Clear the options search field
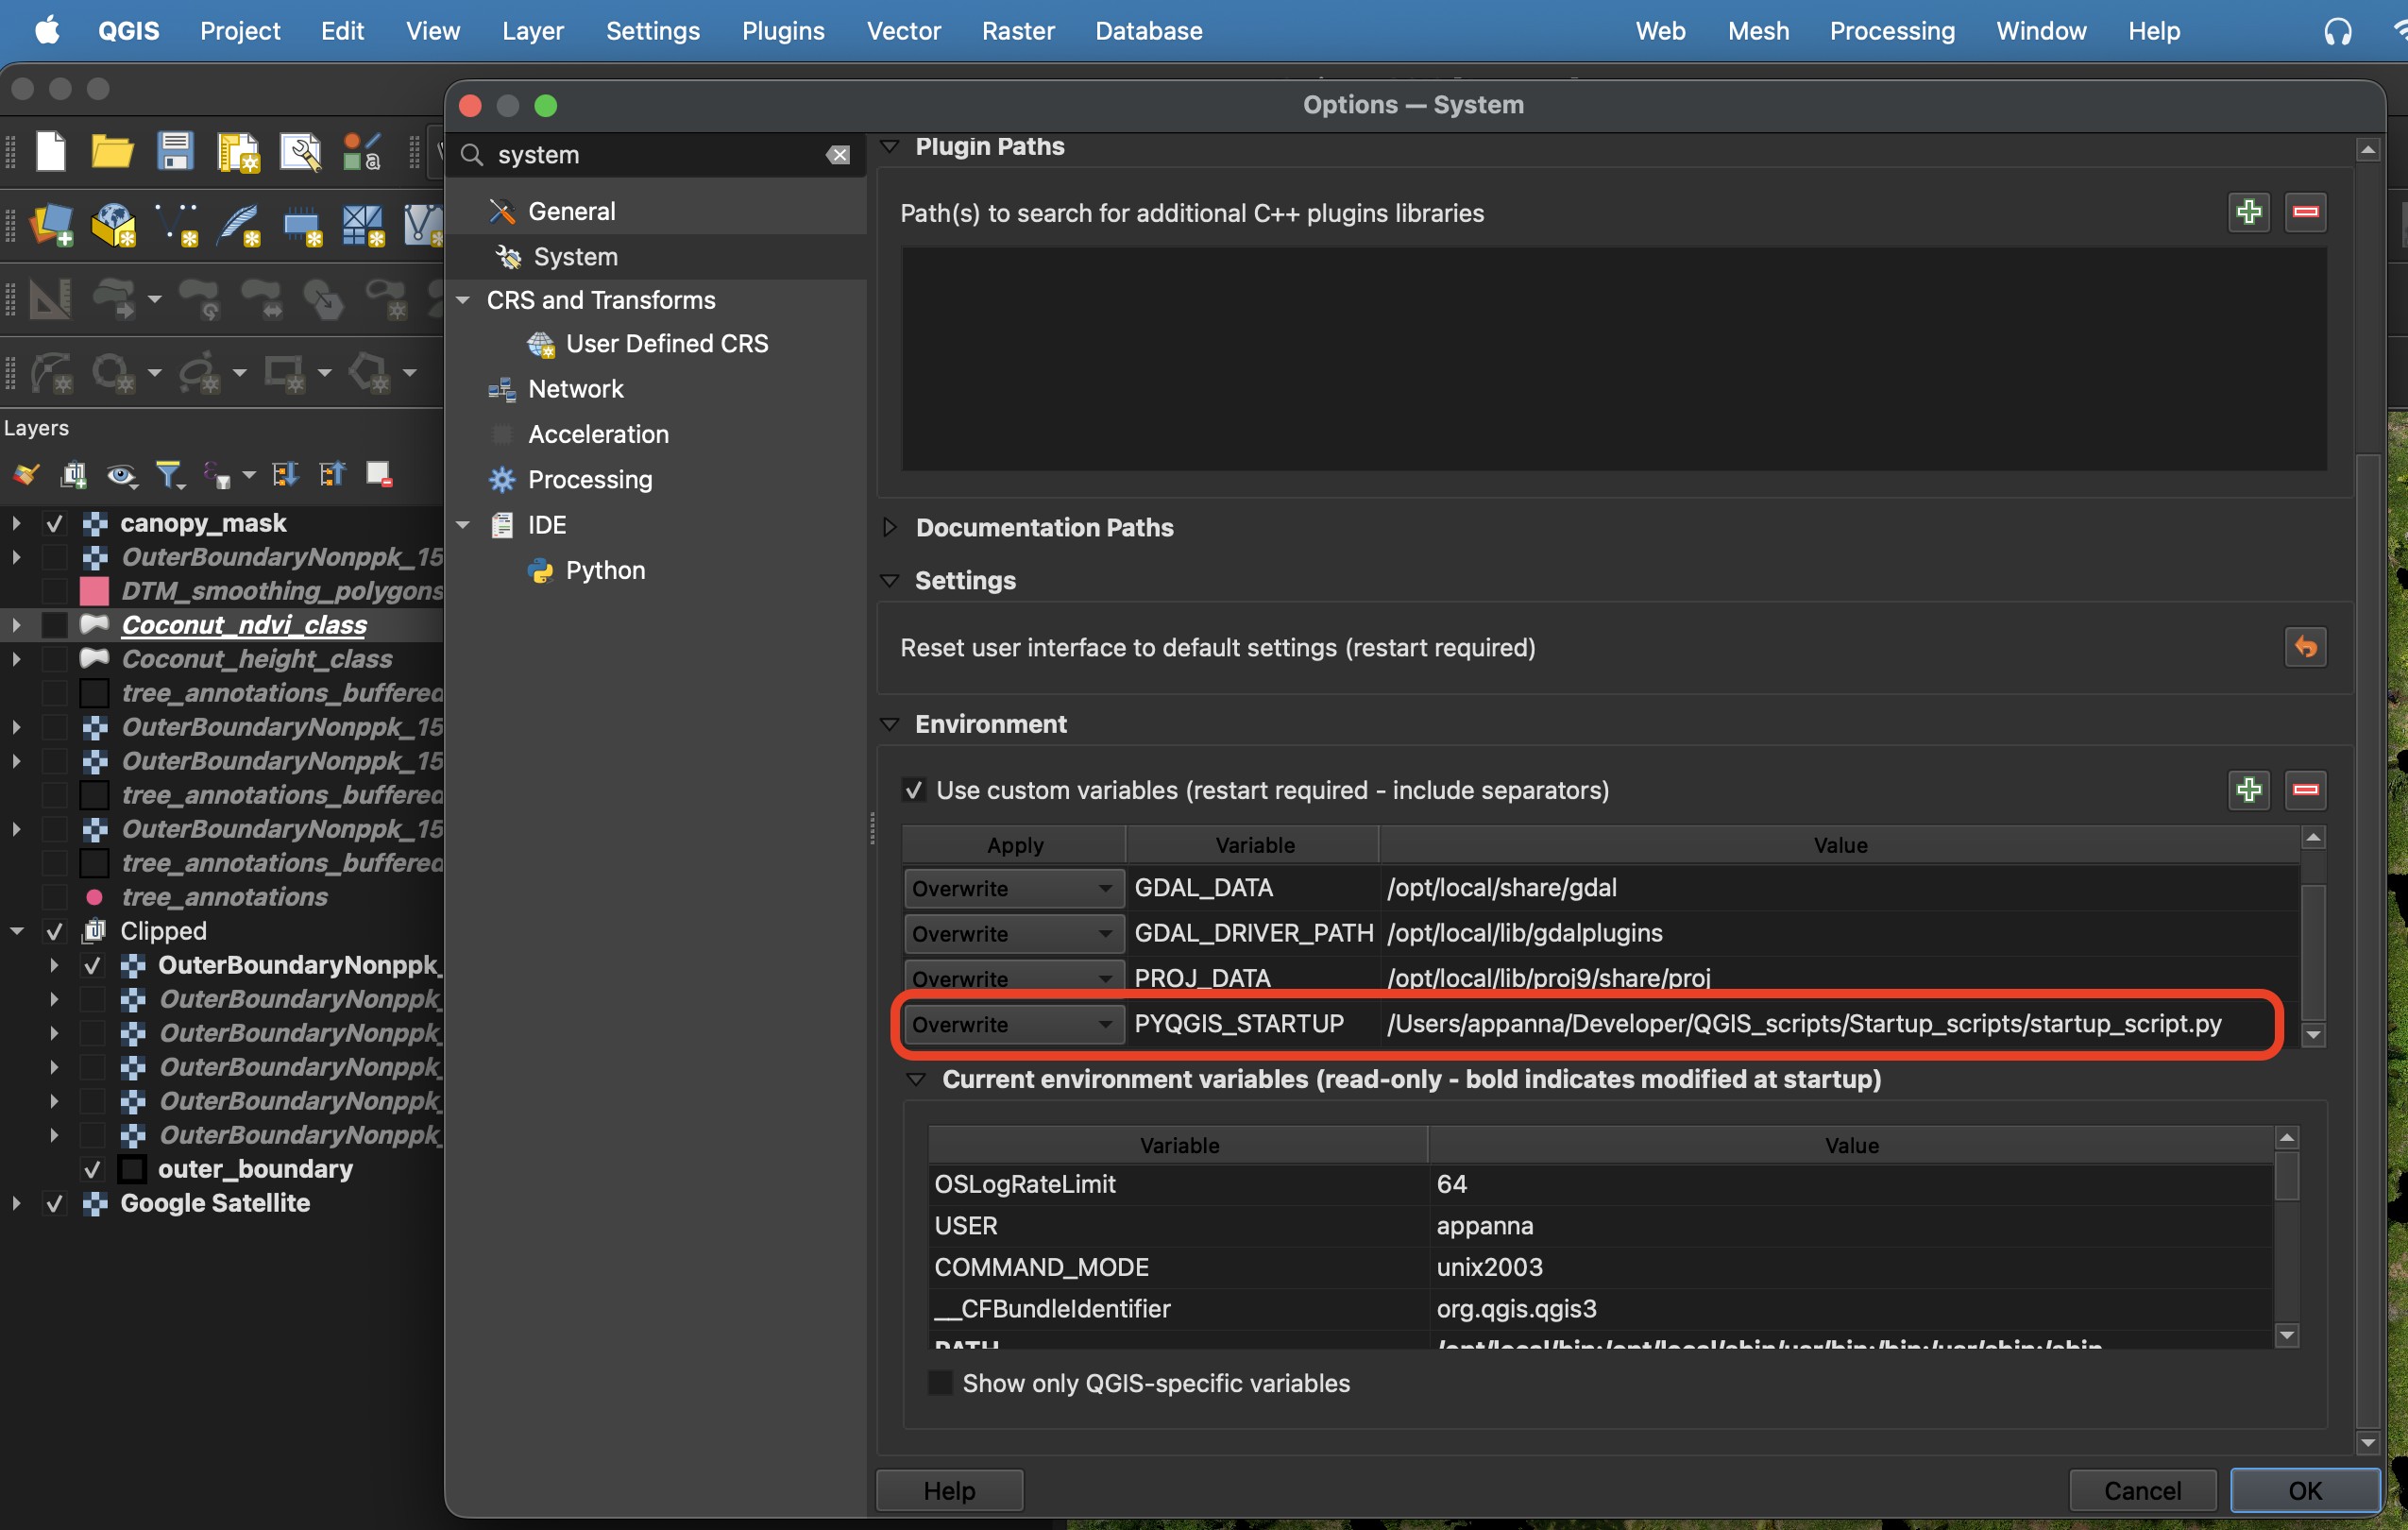This screenshot has height=1530, width=2408. pyautogui.click(x=838, y=155)
